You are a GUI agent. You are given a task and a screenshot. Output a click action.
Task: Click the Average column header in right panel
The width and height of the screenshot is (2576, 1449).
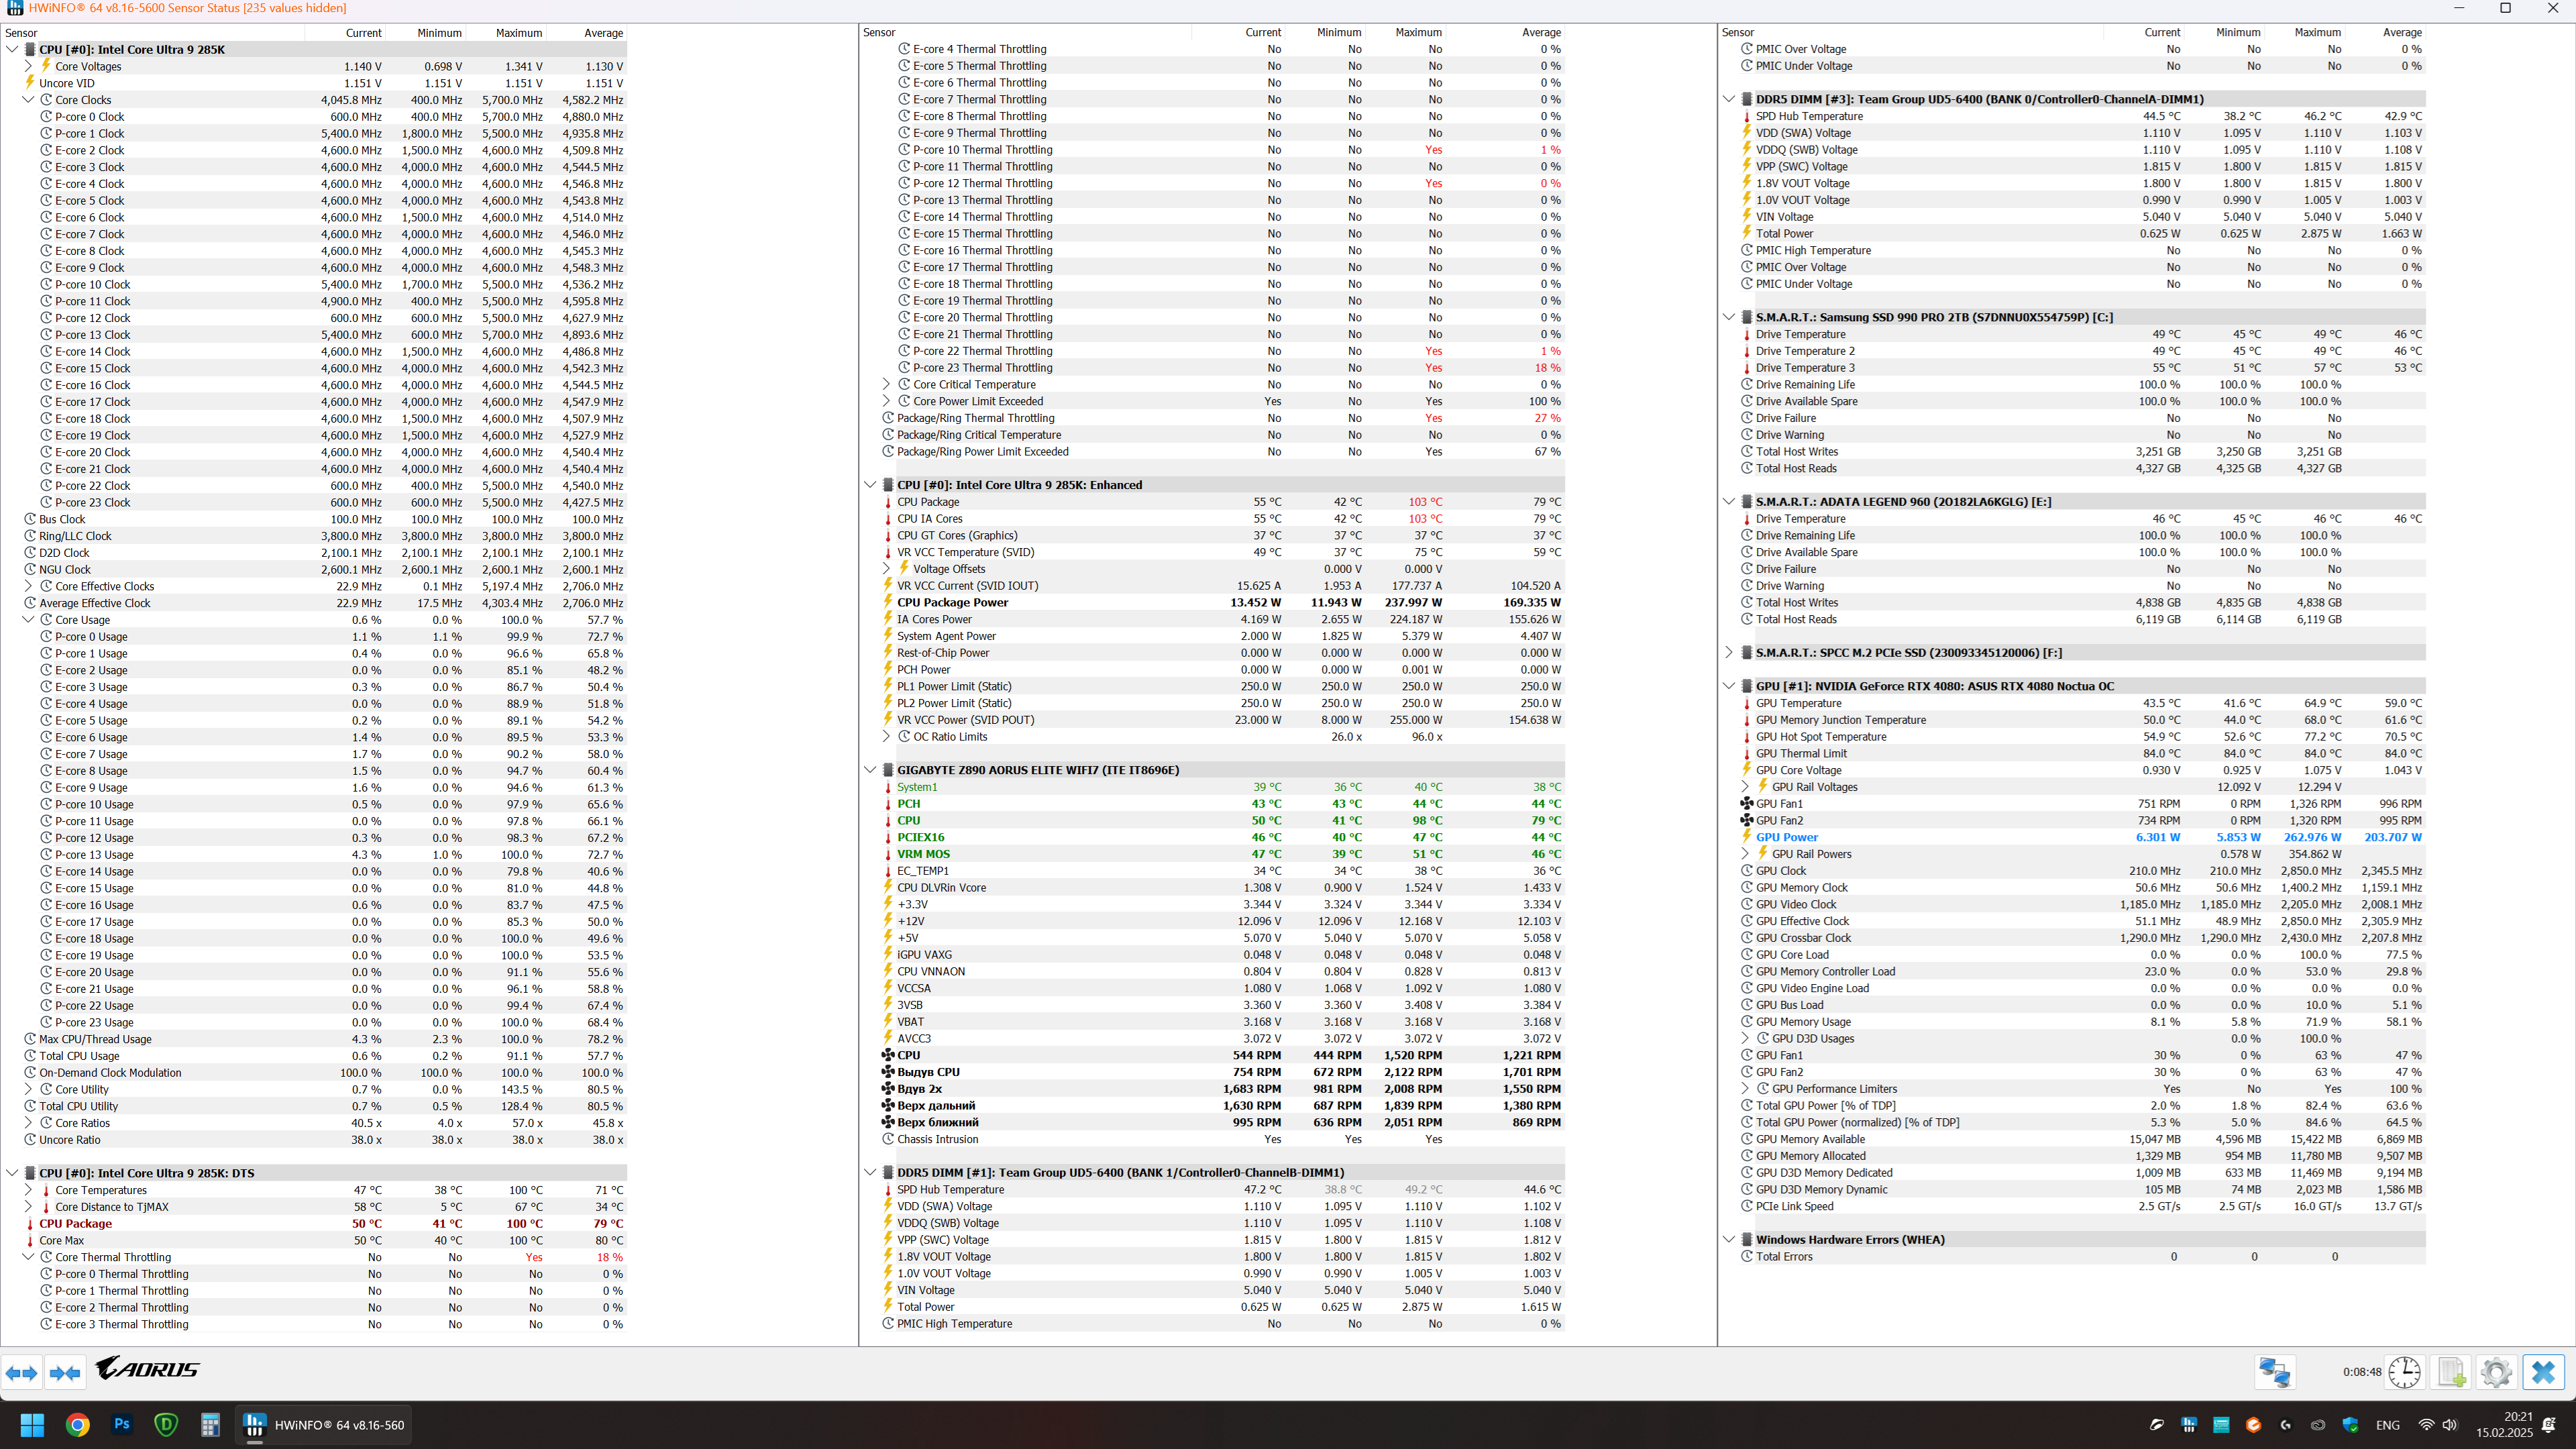[x=2401, y=33]
